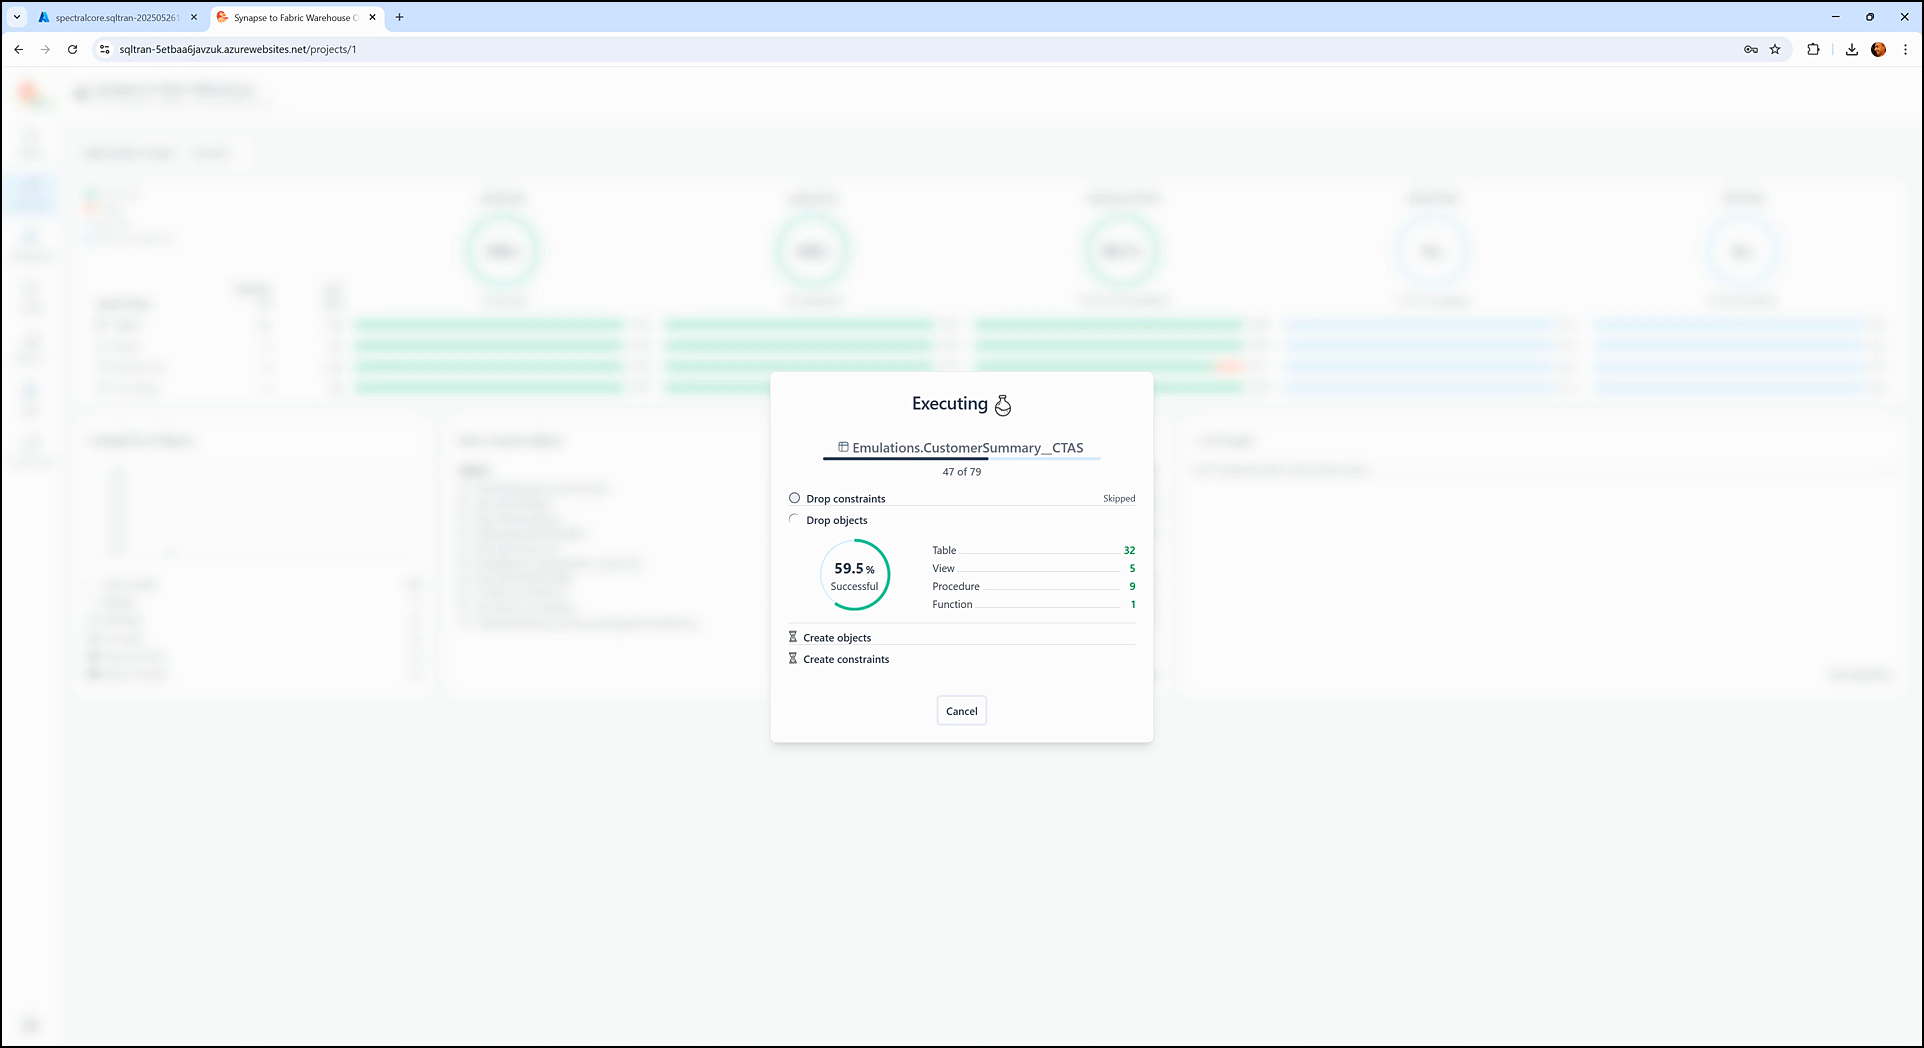The width and height of the screenshot is (1924, 1048).
Task: Click the hourglass icon beside Create objects
Action: coord(793,637)
